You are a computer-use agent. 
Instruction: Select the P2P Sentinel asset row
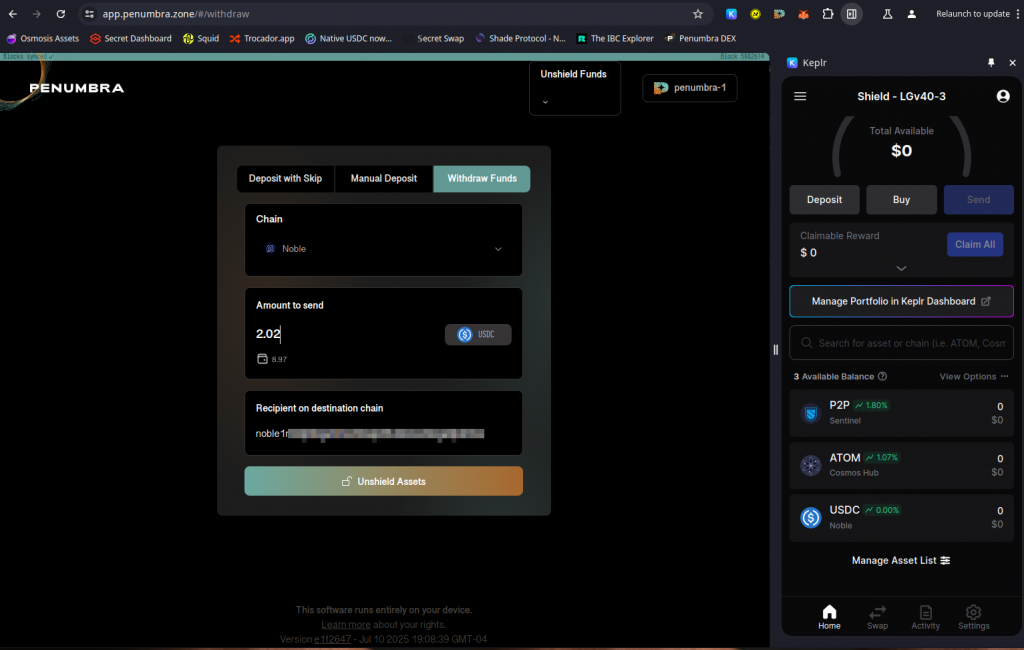click(x=901, y=413)
